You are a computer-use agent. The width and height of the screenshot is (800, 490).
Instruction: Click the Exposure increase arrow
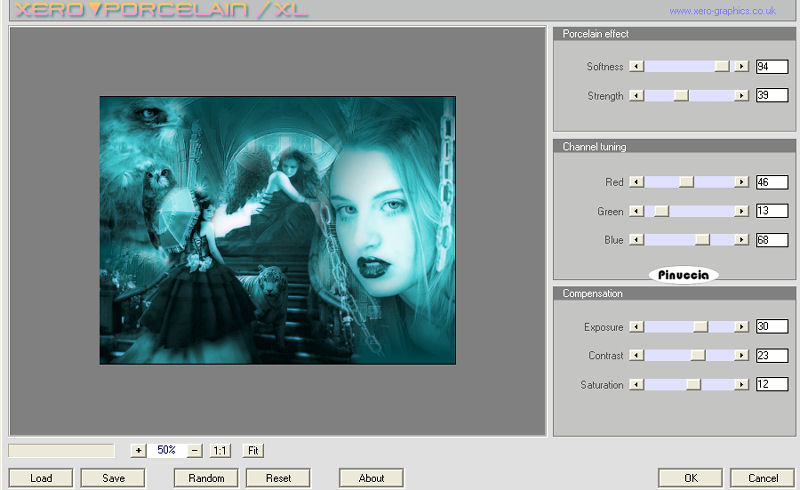[x=741, y=327]
